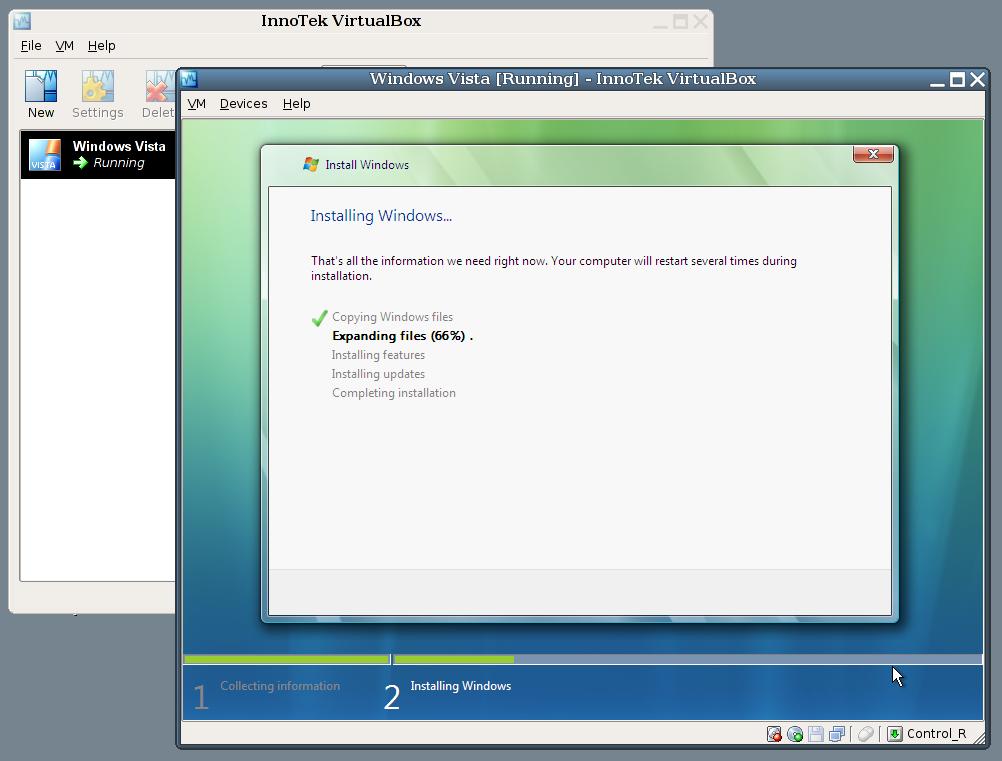Click the 'Installing updates' step text
The width and height of the screenshot is (1002, 761).
[378, 374]
